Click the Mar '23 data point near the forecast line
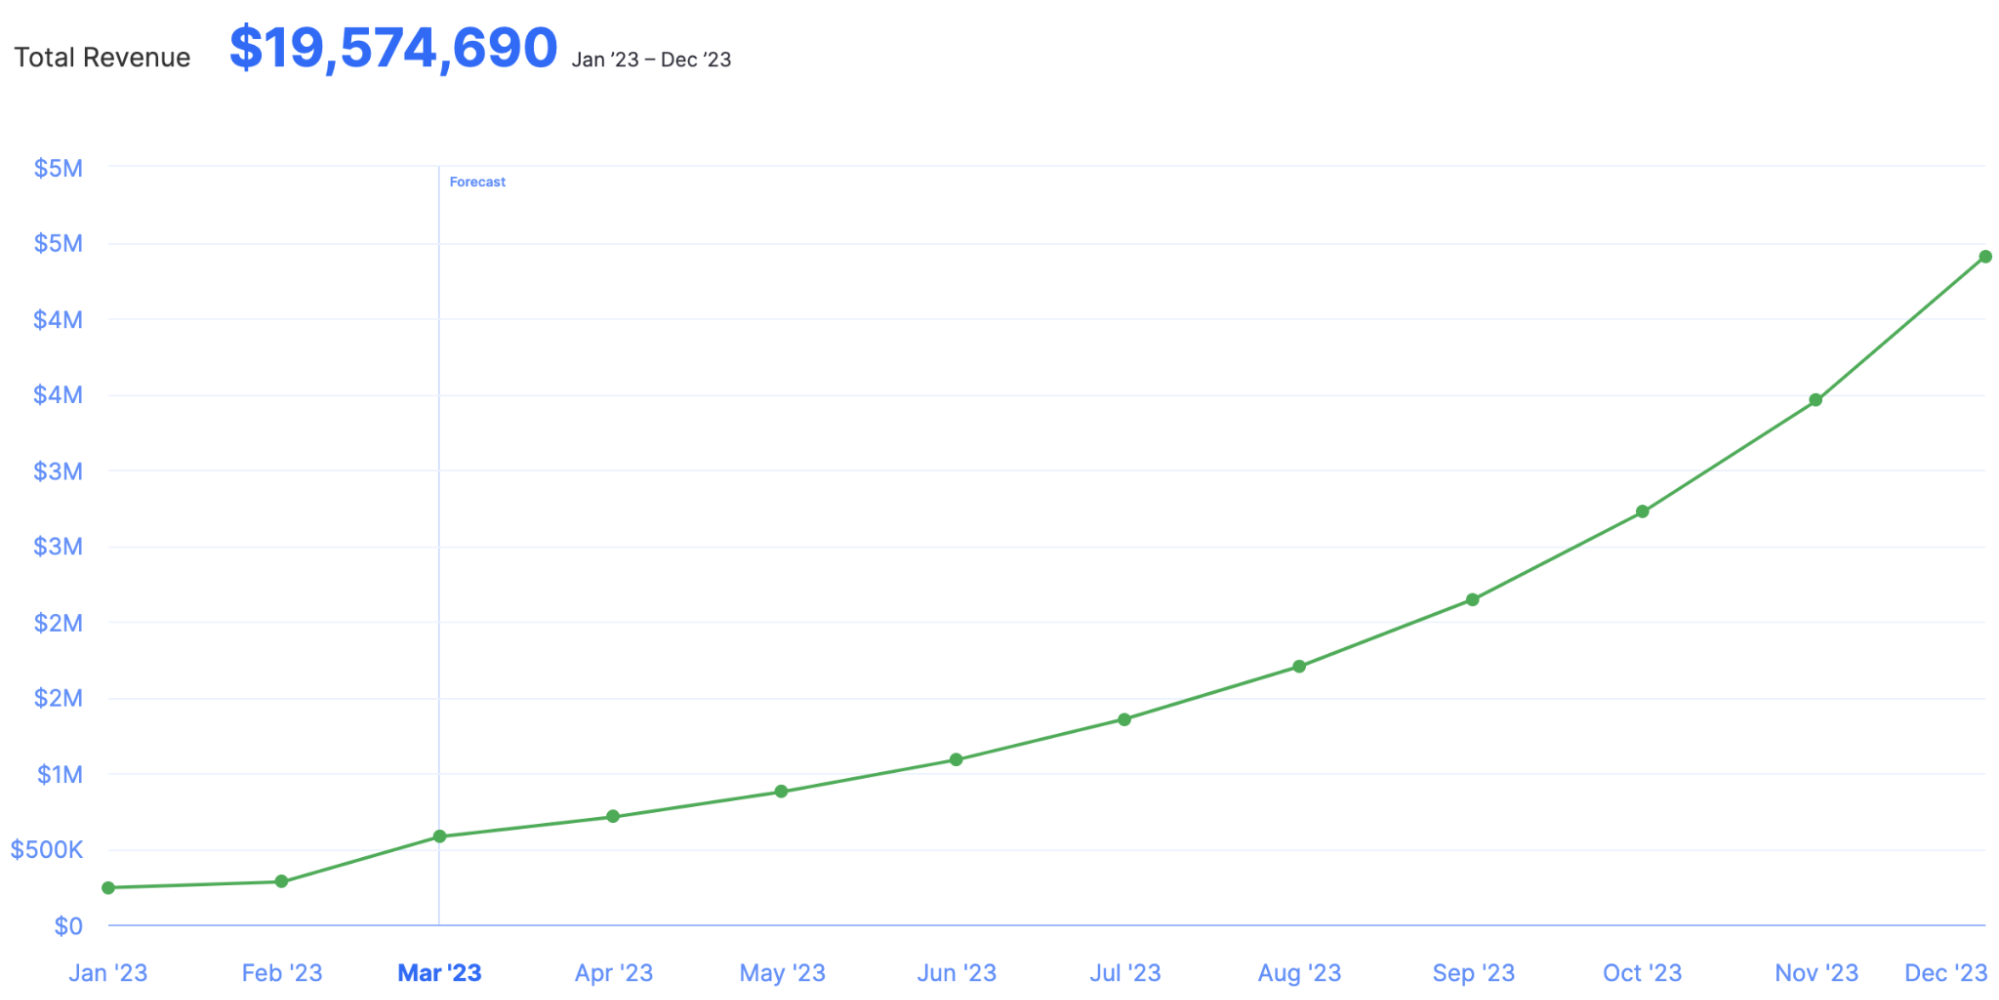This screenshot has width=1999, height=1000. [440, 836]
